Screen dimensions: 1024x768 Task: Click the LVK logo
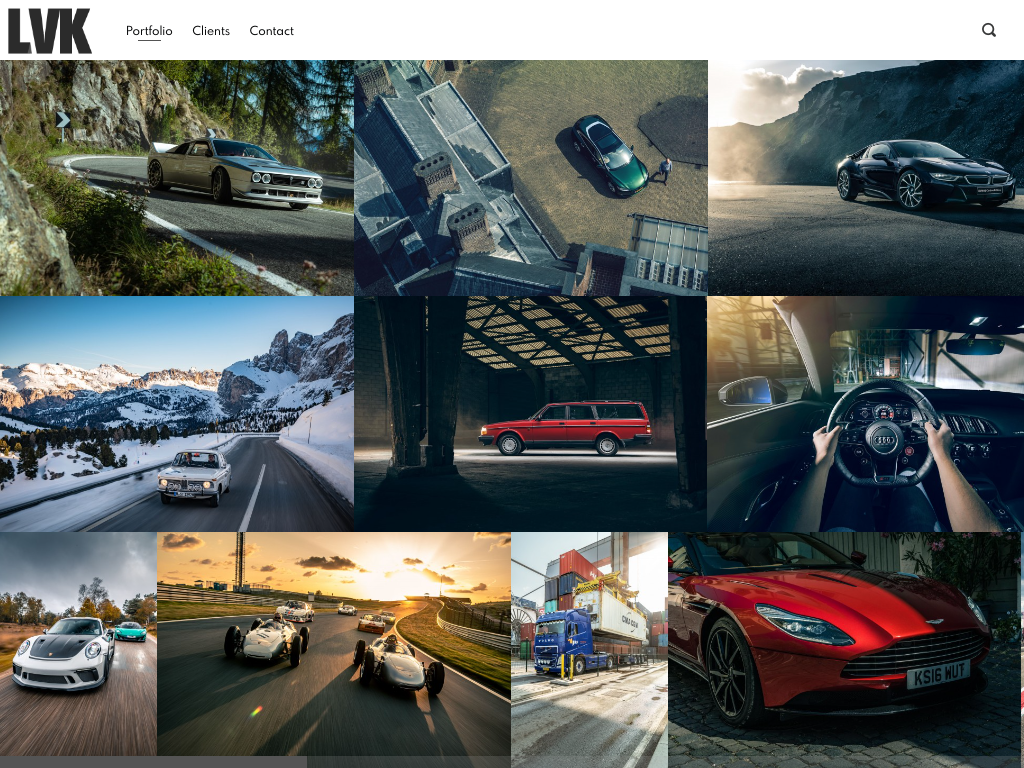pos(49,31)
